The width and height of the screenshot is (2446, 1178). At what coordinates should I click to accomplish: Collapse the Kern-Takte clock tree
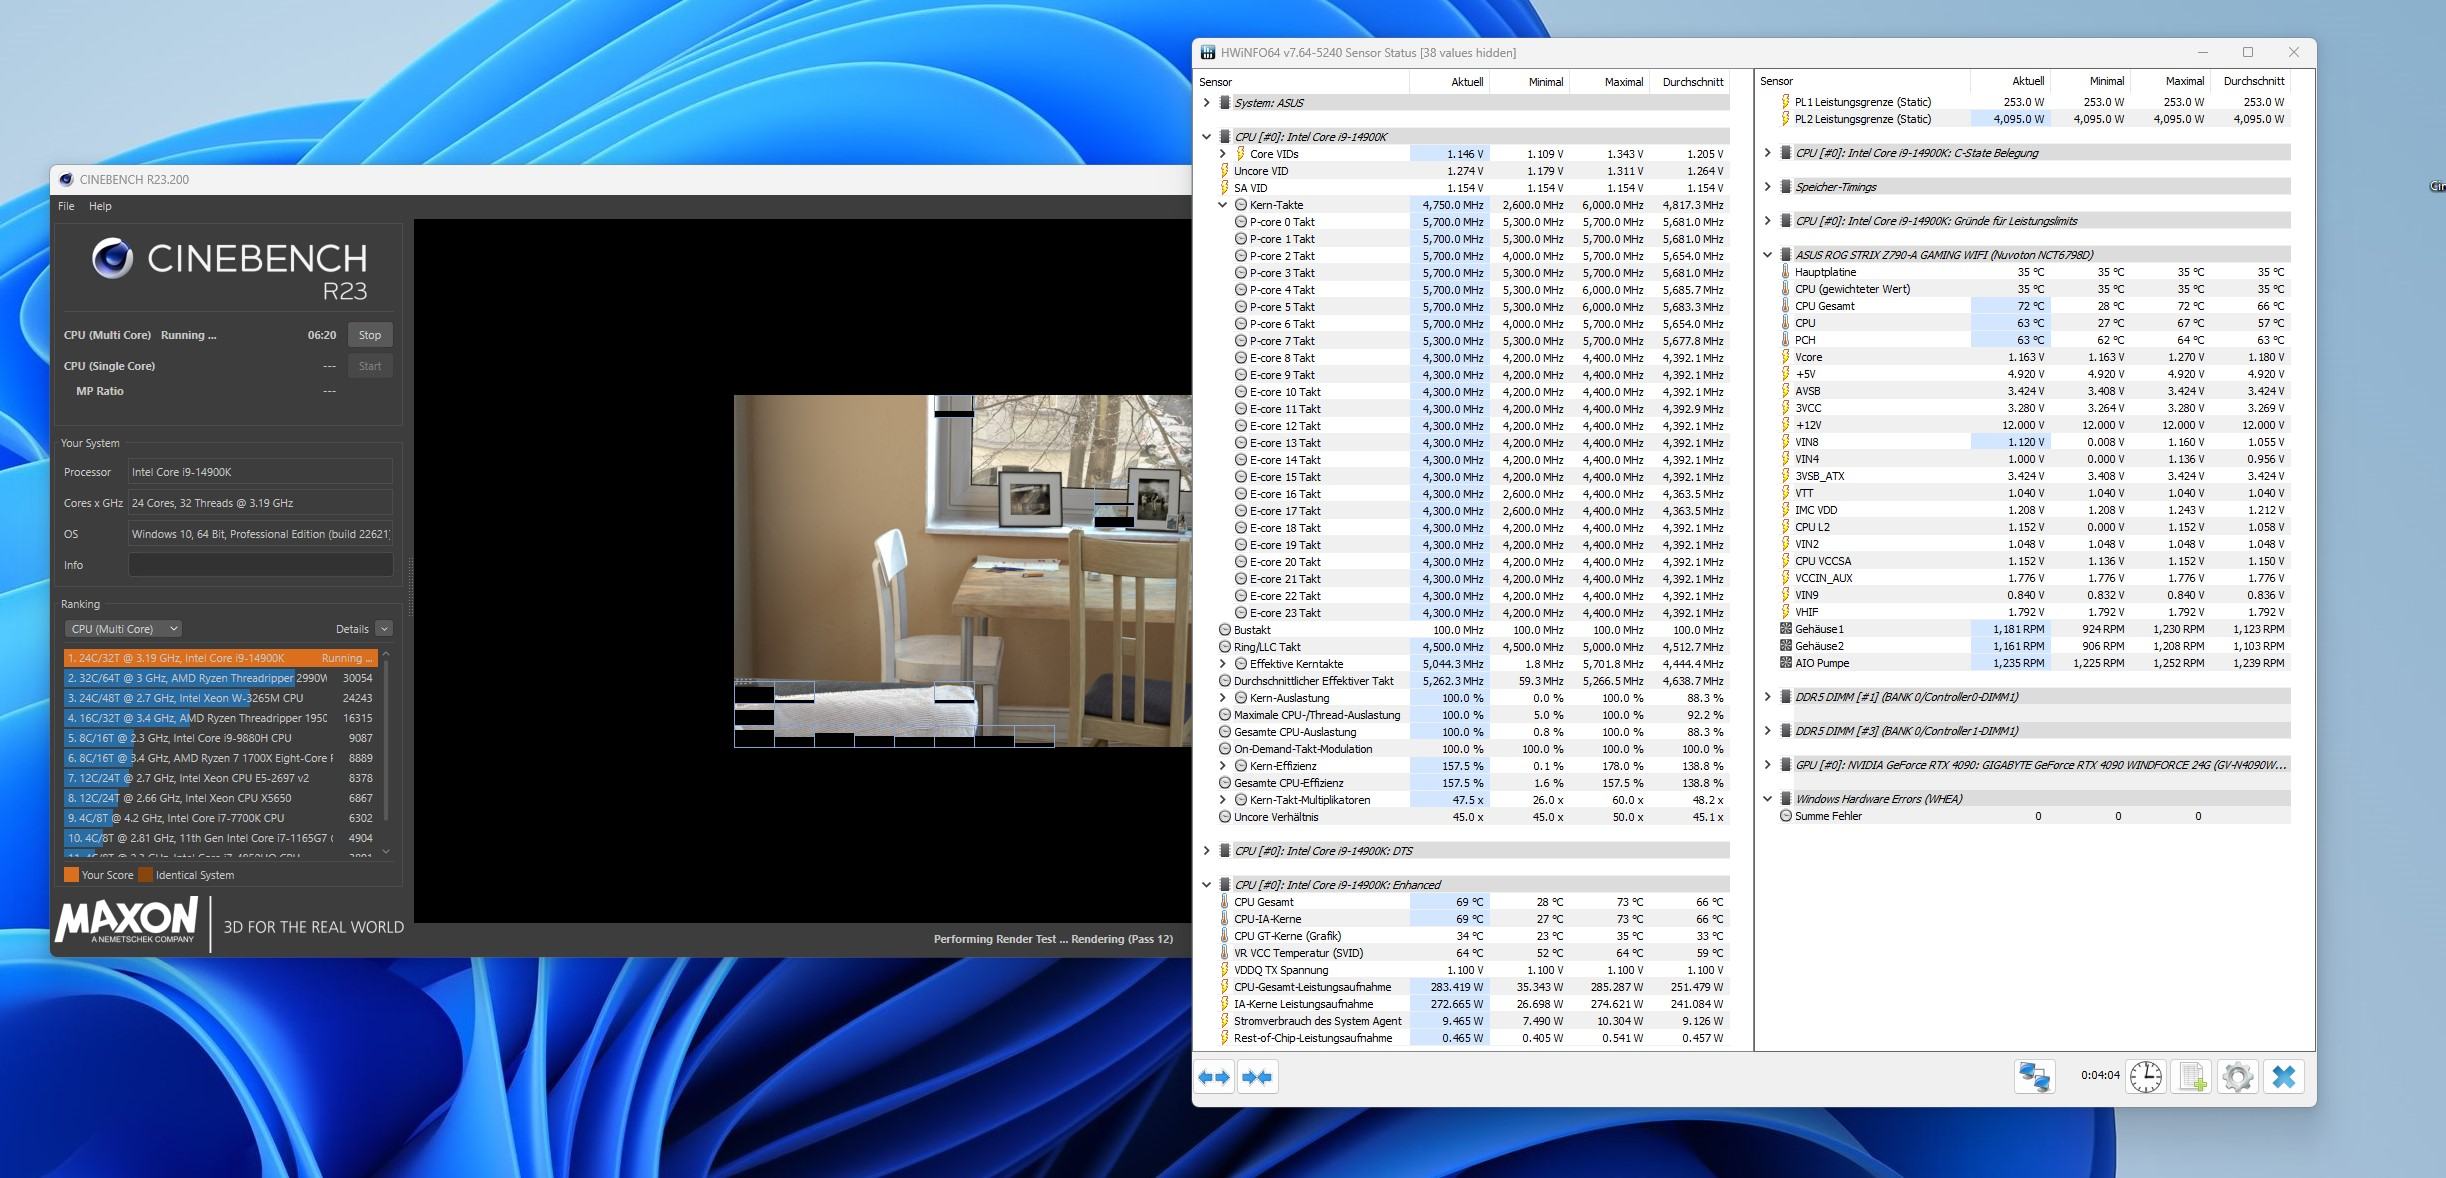(x=1222, y=205)
